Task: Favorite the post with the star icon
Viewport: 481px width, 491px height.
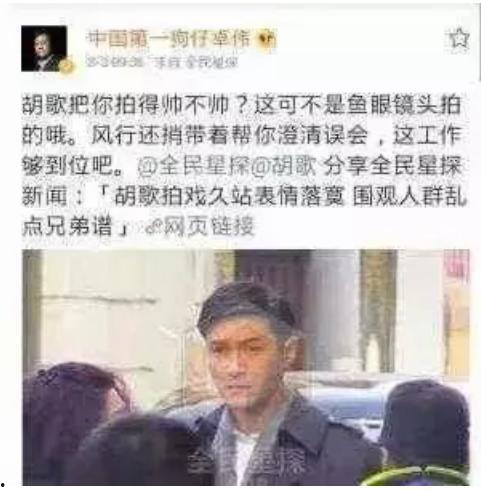Action: pos(460,39)
